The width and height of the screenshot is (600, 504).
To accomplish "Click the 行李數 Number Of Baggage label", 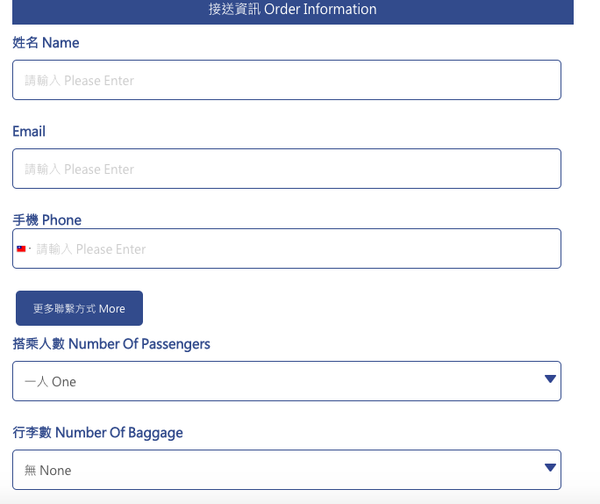I will click(x=97, y=433).
